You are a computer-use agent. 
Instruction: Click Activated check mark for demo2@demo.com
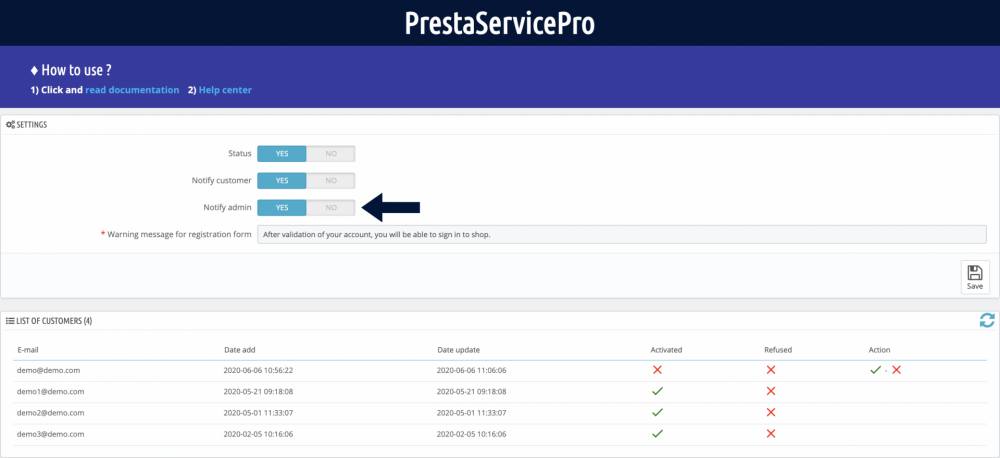point(657,412)
